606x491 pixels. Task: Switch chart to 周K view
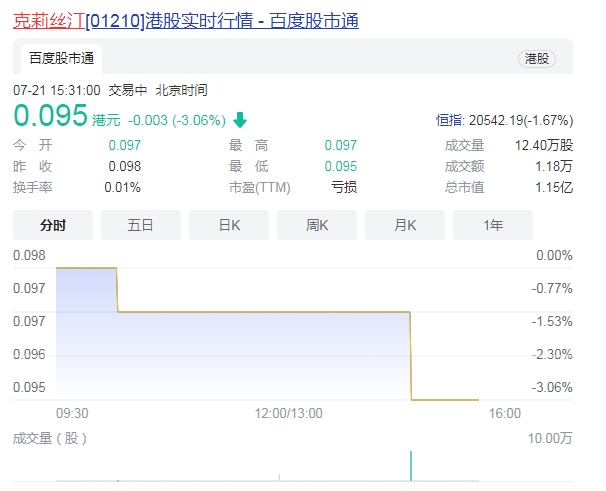click(317, 225)
